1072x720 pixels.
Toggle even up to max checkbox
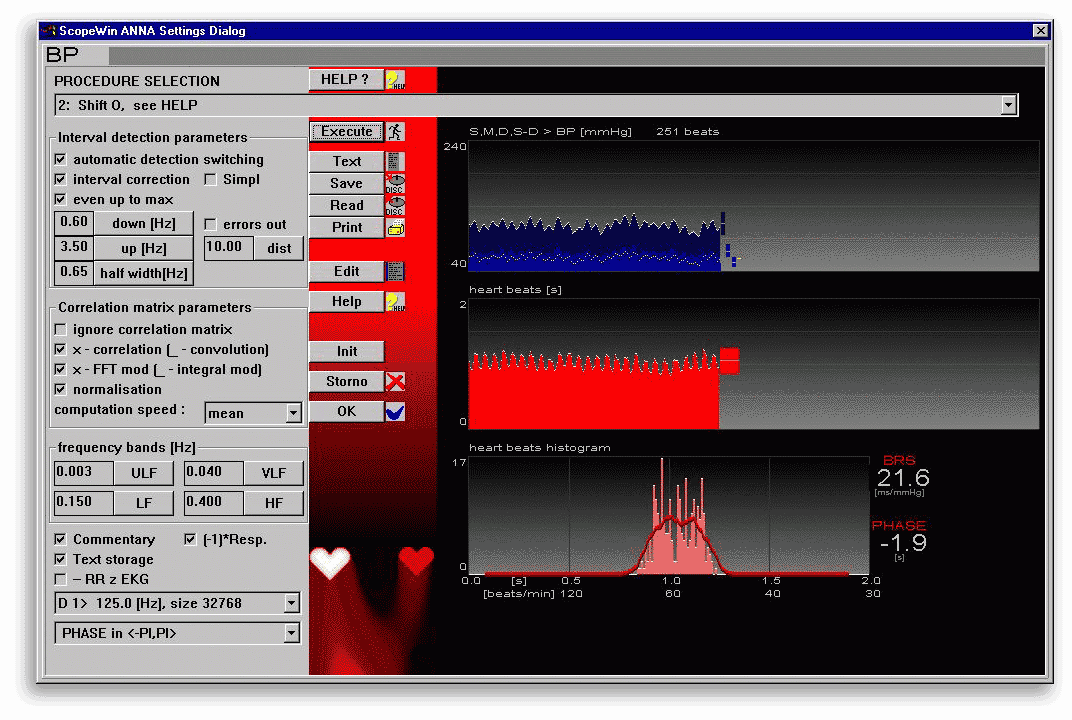point(61,199)
